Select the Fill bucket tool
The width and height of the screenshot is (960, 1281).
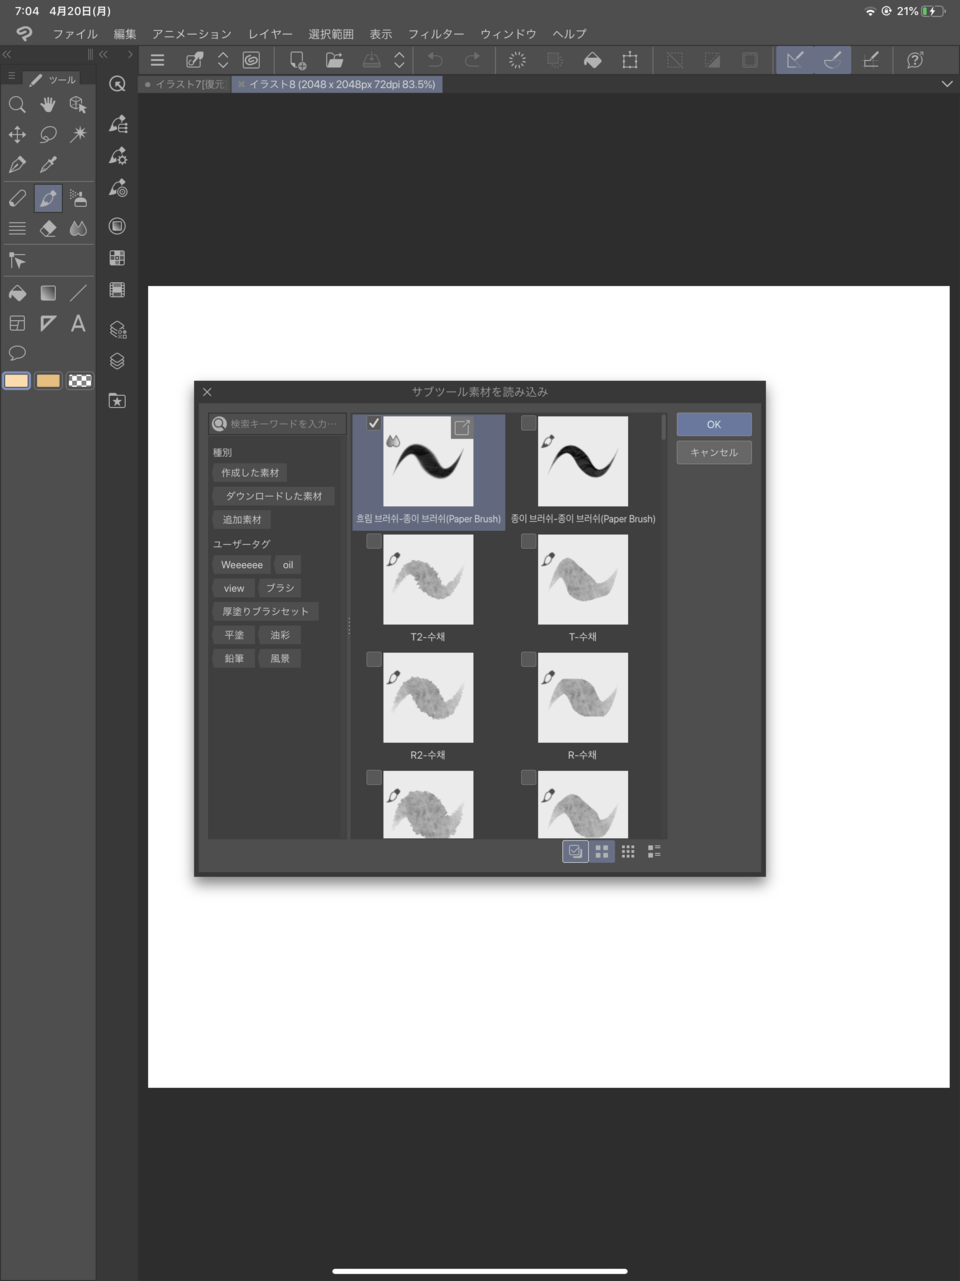pos(17,293)
